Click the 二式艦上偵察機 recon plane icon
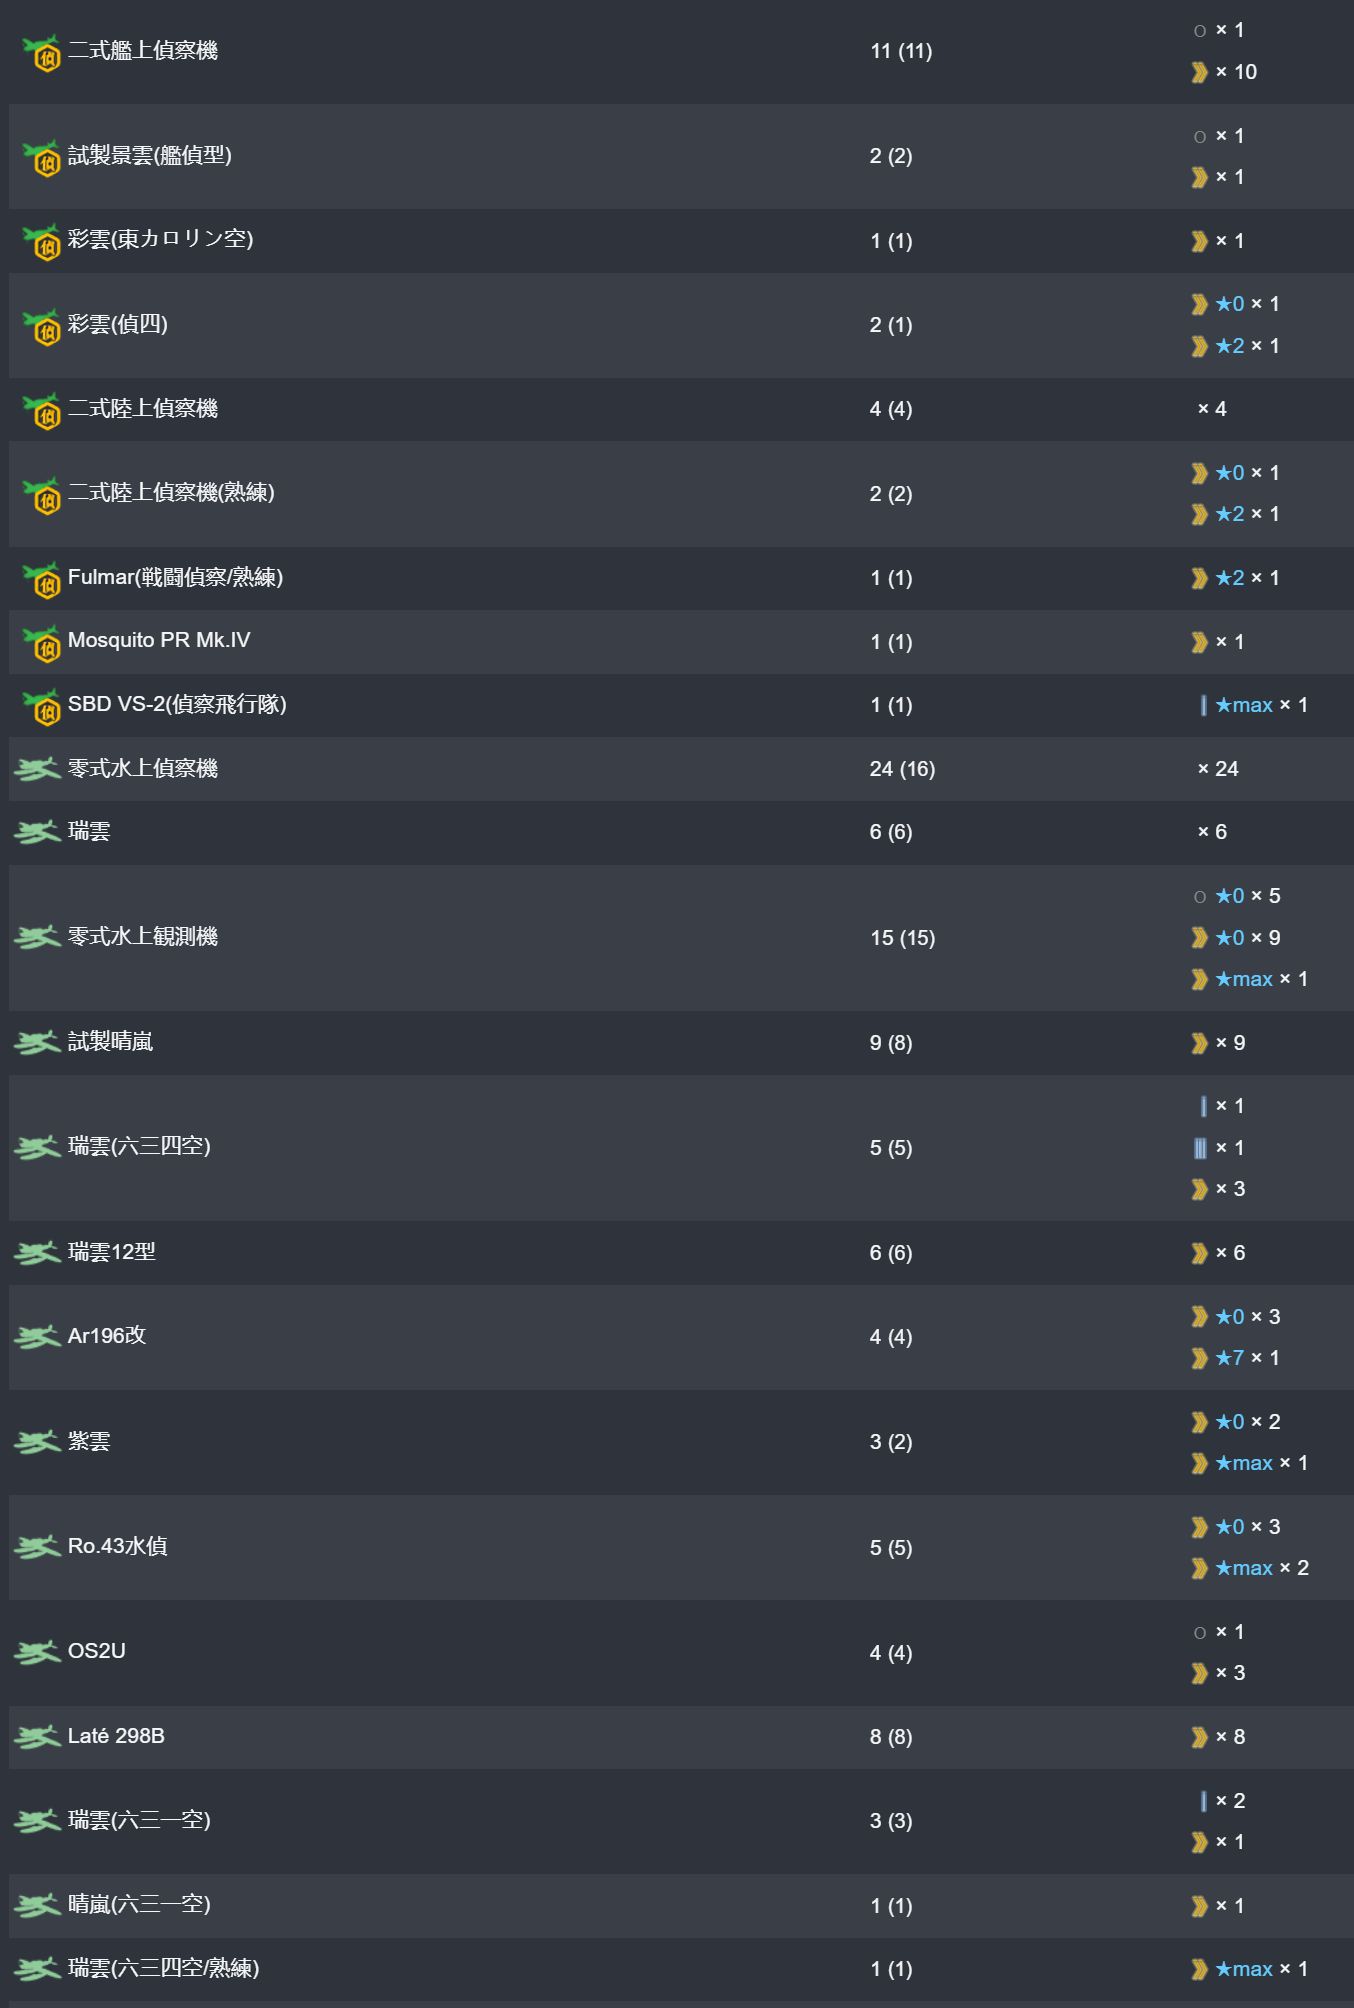Image resolution: width=1354 pixels, height=2008 pixels. point(41,53)
